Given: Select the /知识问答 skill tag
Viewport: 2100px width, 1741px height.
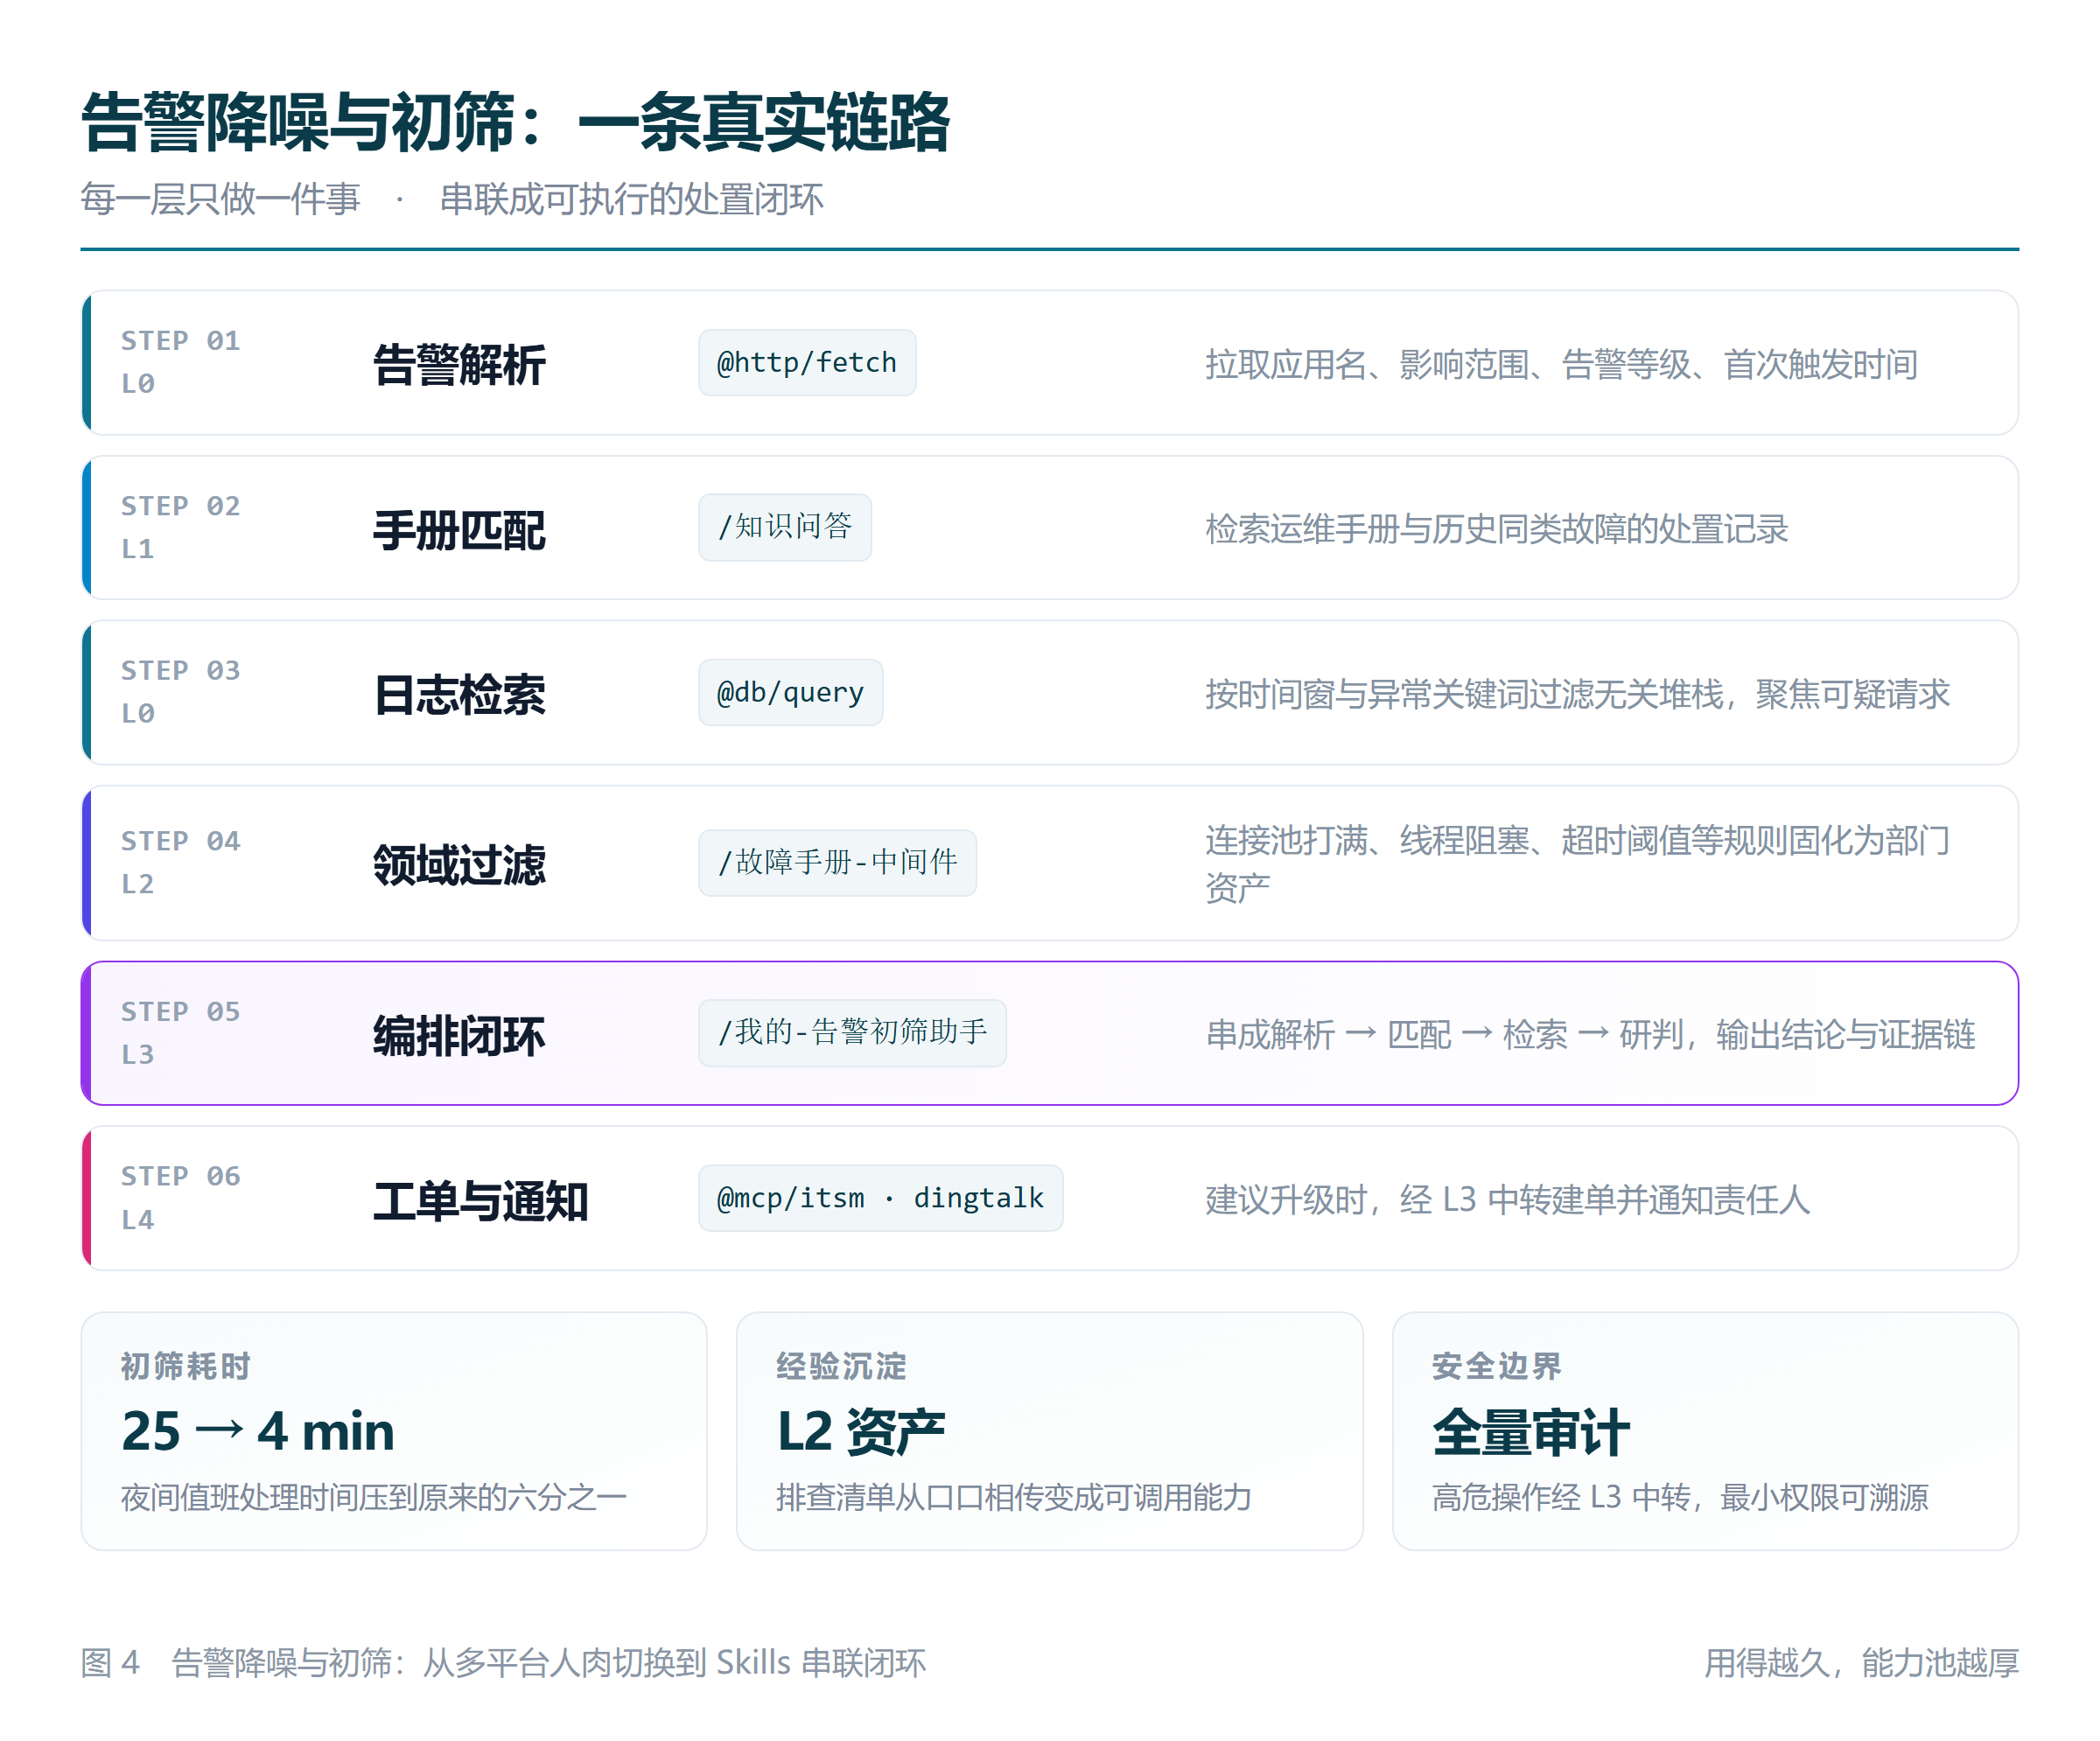Looking at the screenshot, I should [x=784, y=527].
